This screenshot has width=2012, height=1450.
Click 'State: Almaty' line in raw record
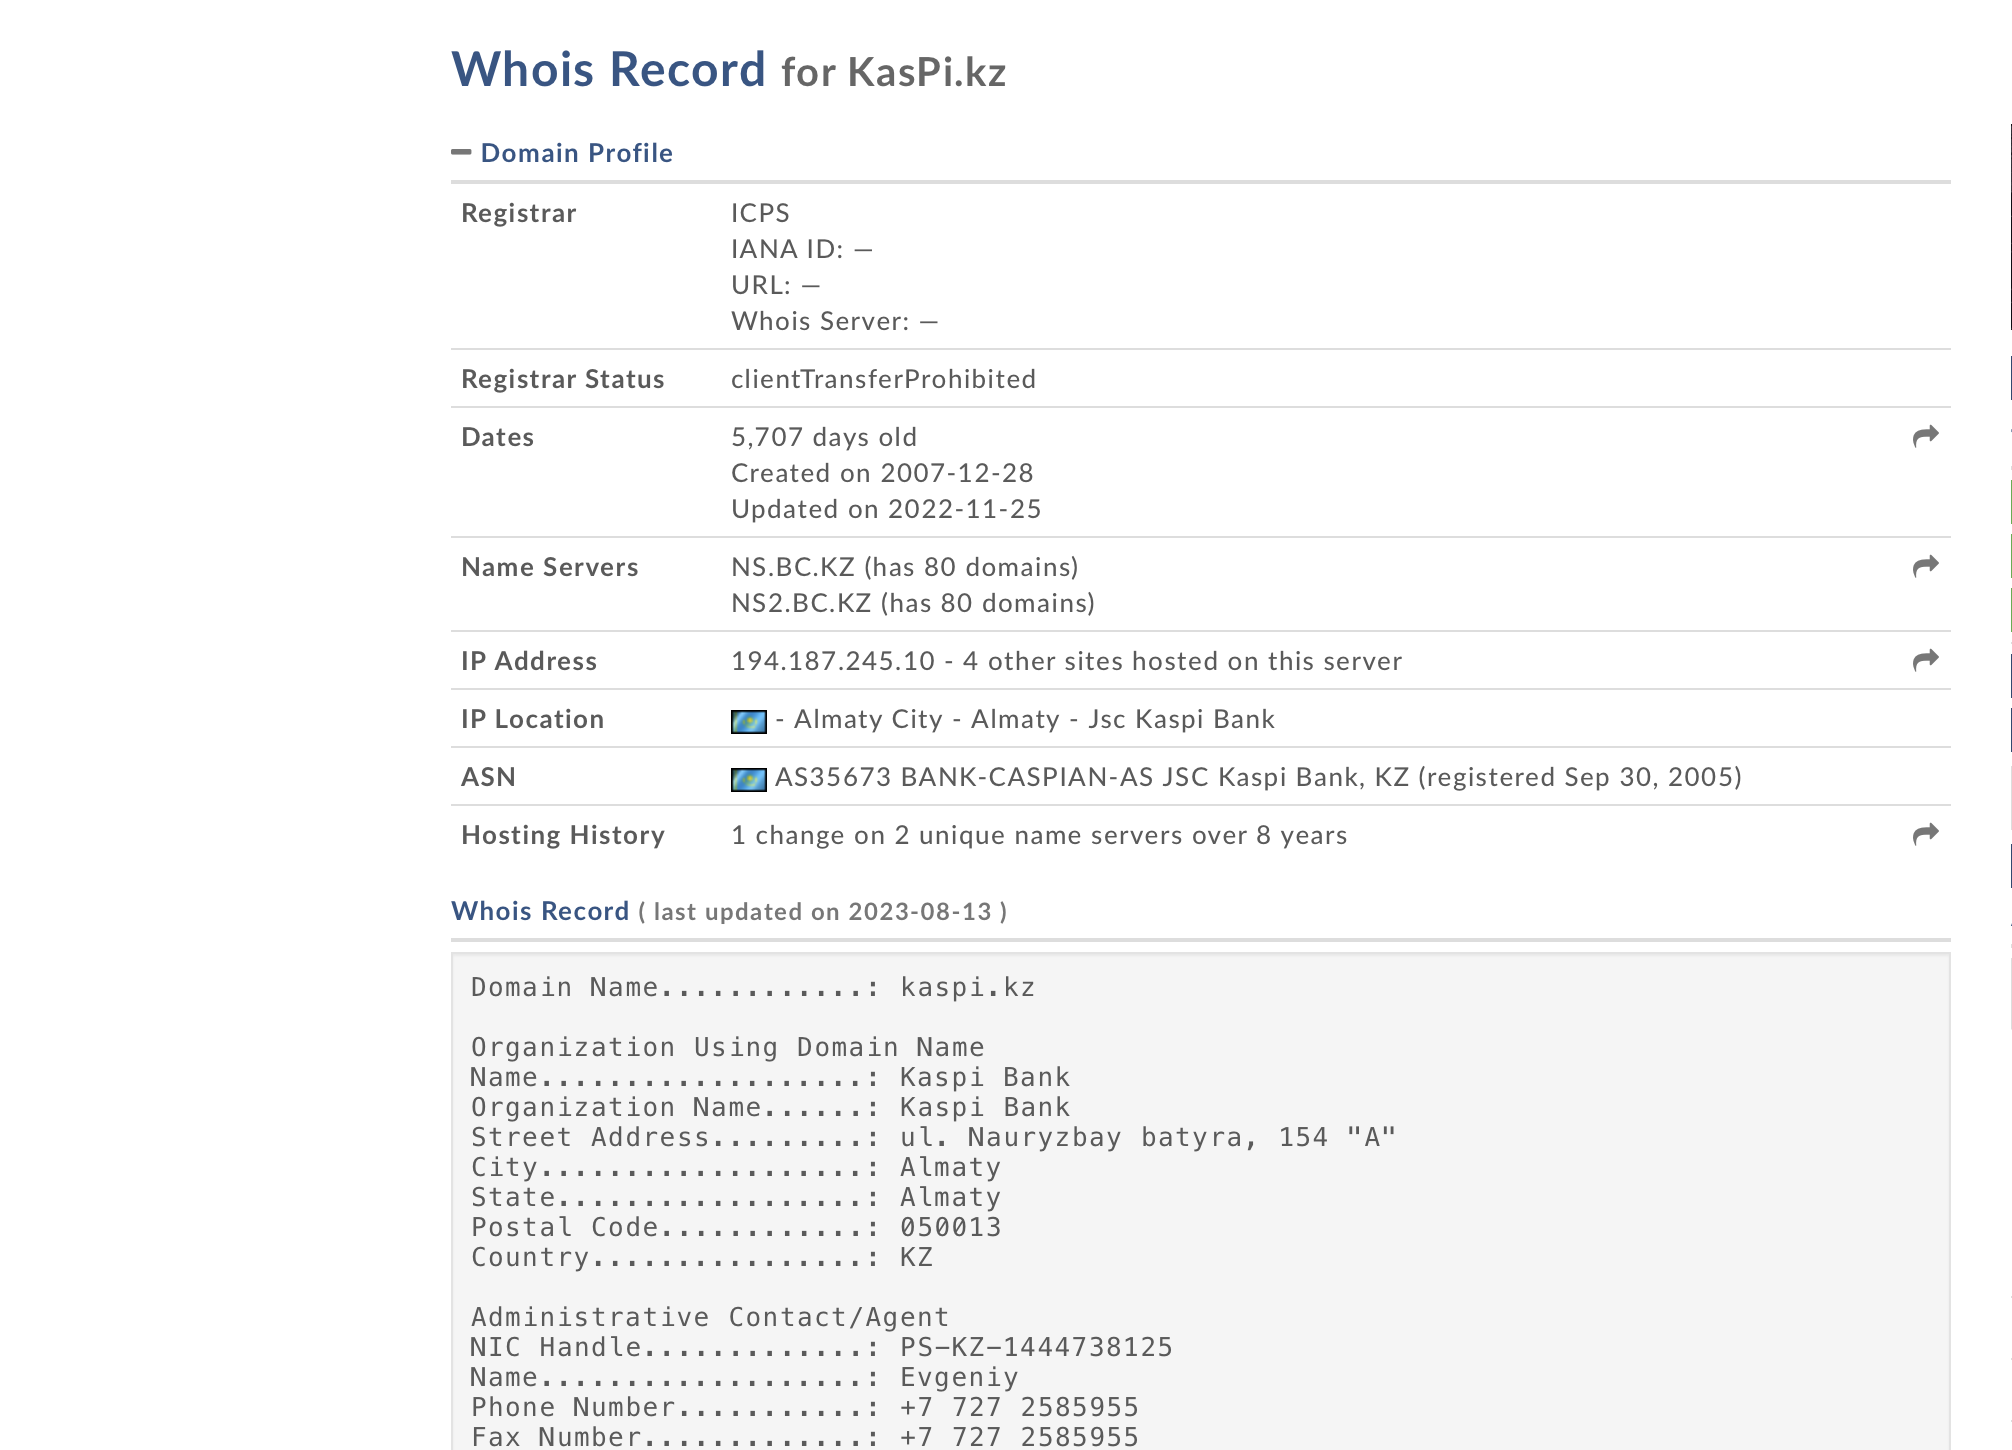[736, 1198]
